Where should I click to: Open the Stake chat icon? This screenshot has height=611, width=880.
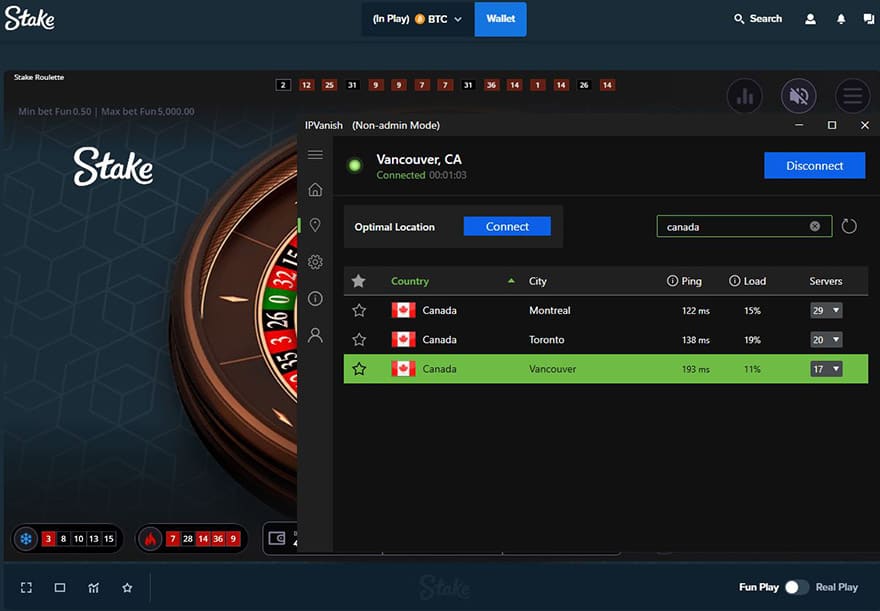869,19
